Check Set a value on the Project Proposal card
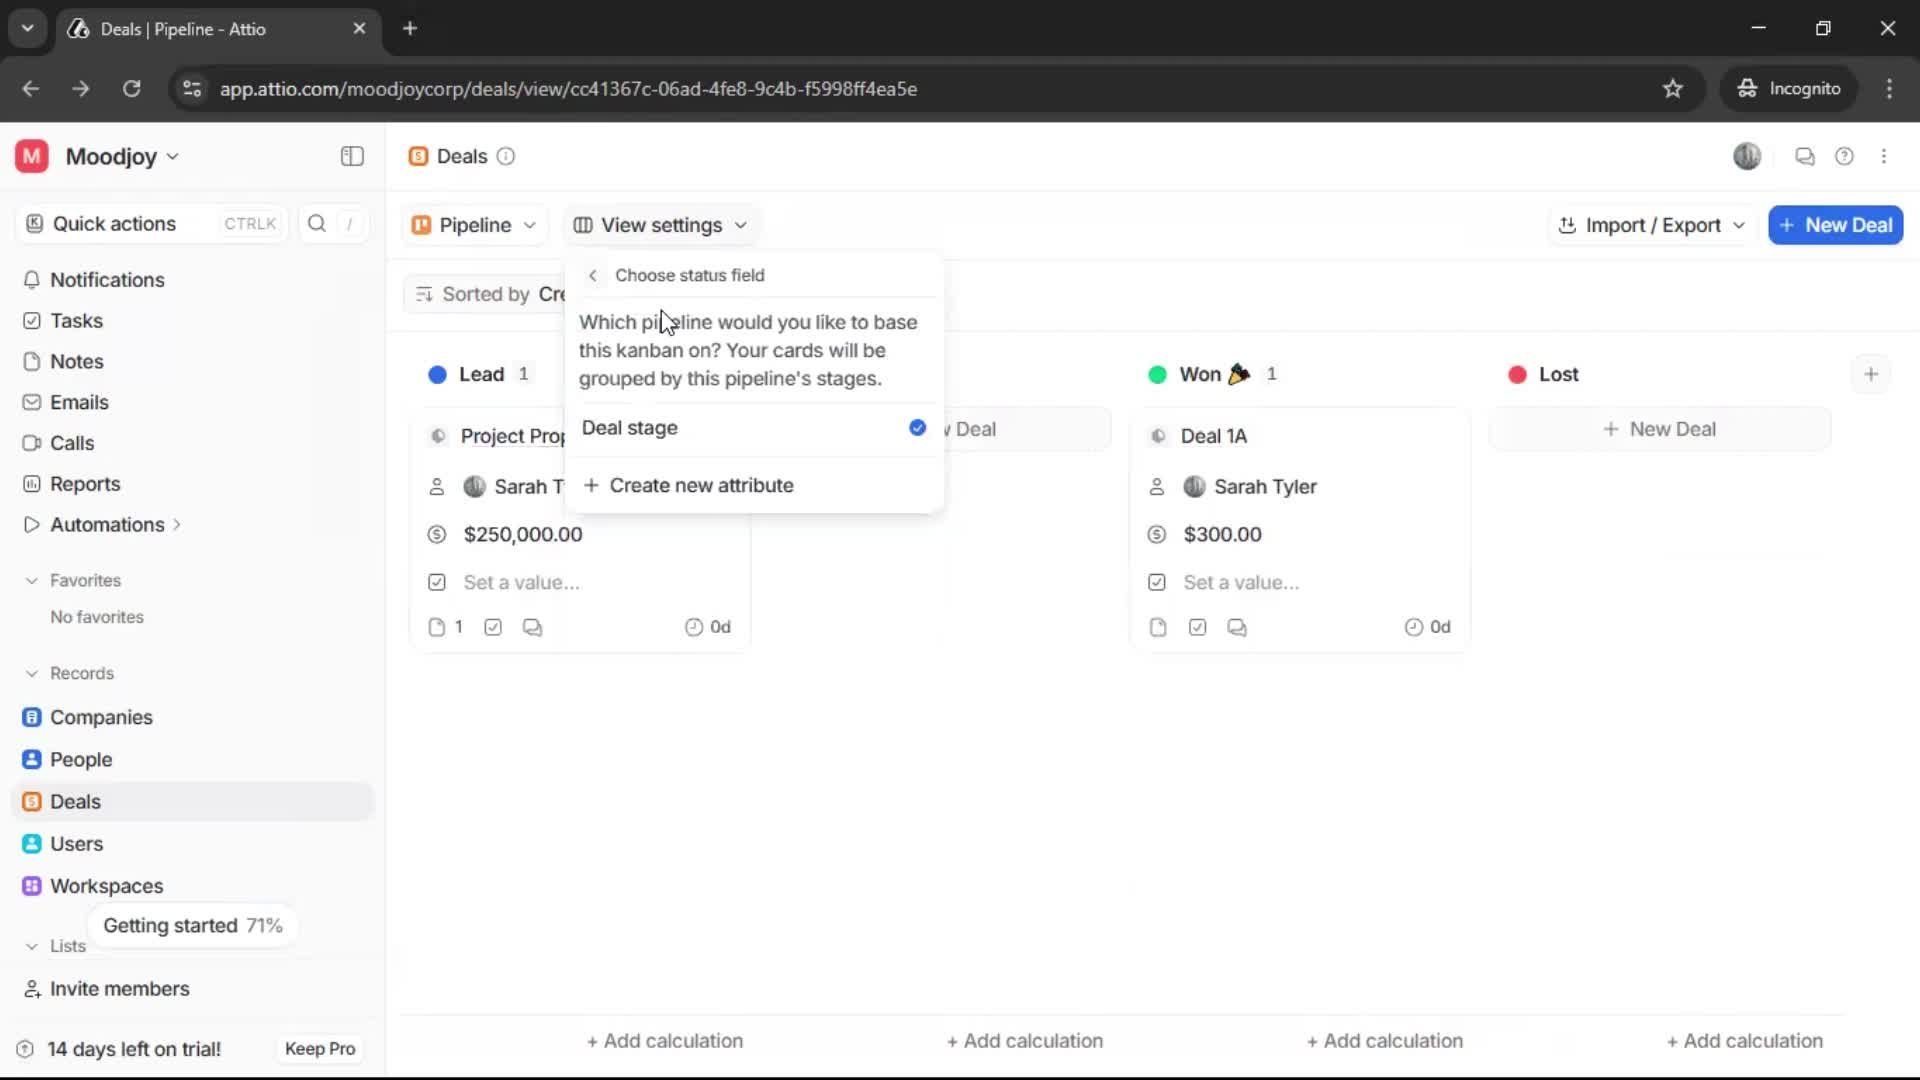Image resolution: width=1920 pixels, height=1080 pixels. [x=436, y=582]
